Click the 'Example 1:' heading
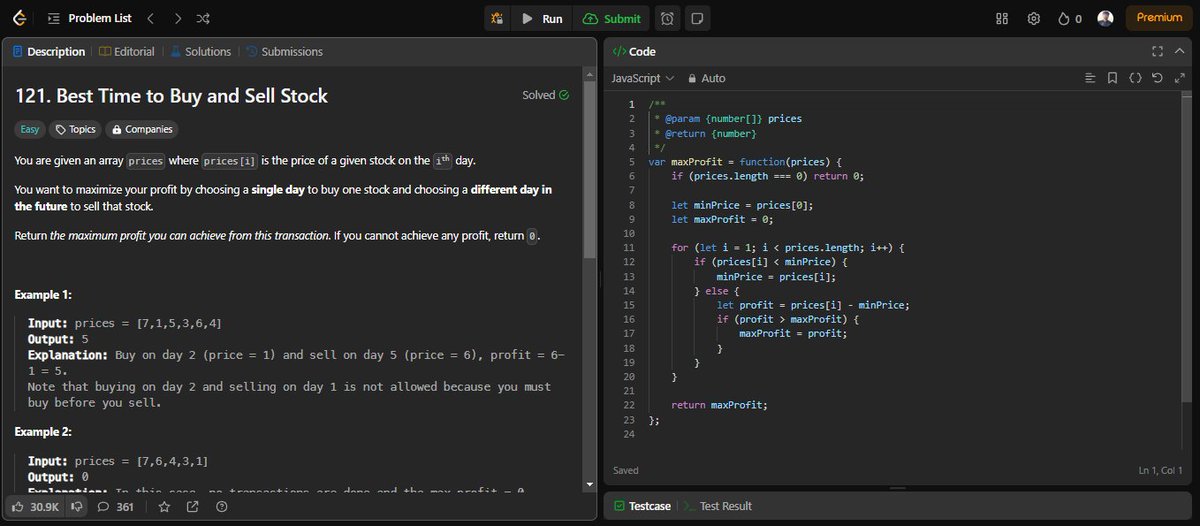1200x526 pixels. tap(43, 295)
